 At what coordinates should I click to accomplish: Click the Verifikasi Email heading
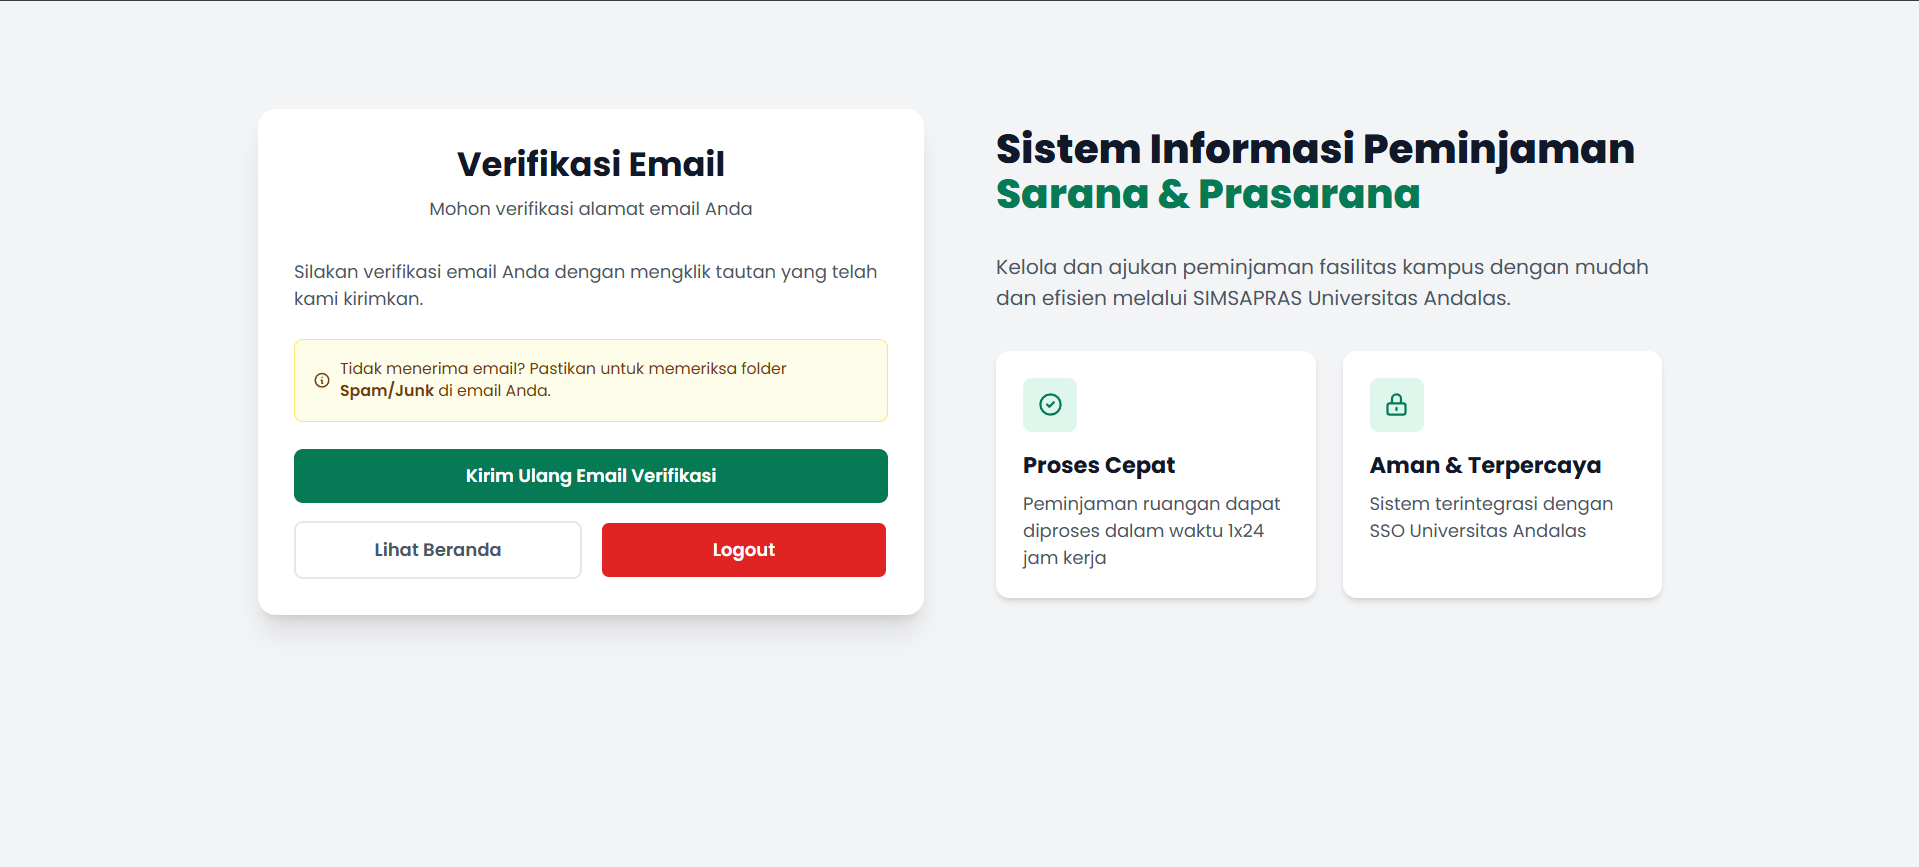click(x=590, y=162)
